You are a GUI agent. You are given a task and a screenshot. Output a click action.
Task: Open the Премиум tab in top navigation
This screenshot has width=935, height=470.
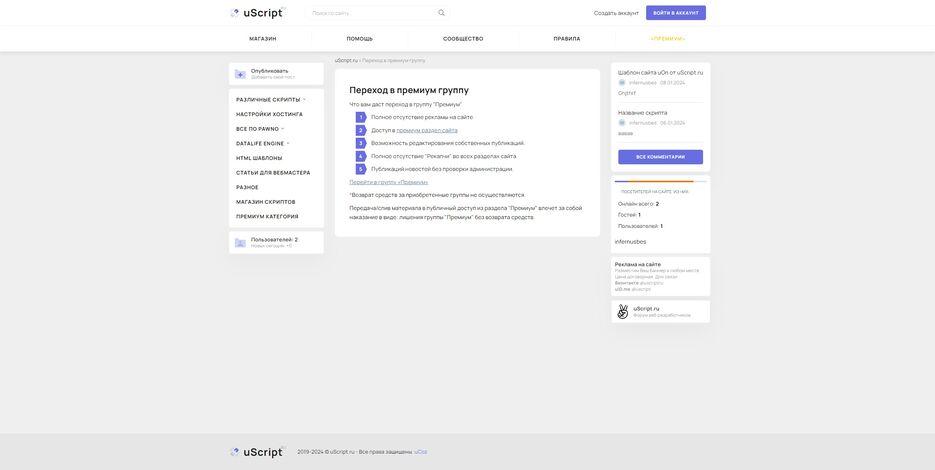pyautogui.click(x=667, y=39)
